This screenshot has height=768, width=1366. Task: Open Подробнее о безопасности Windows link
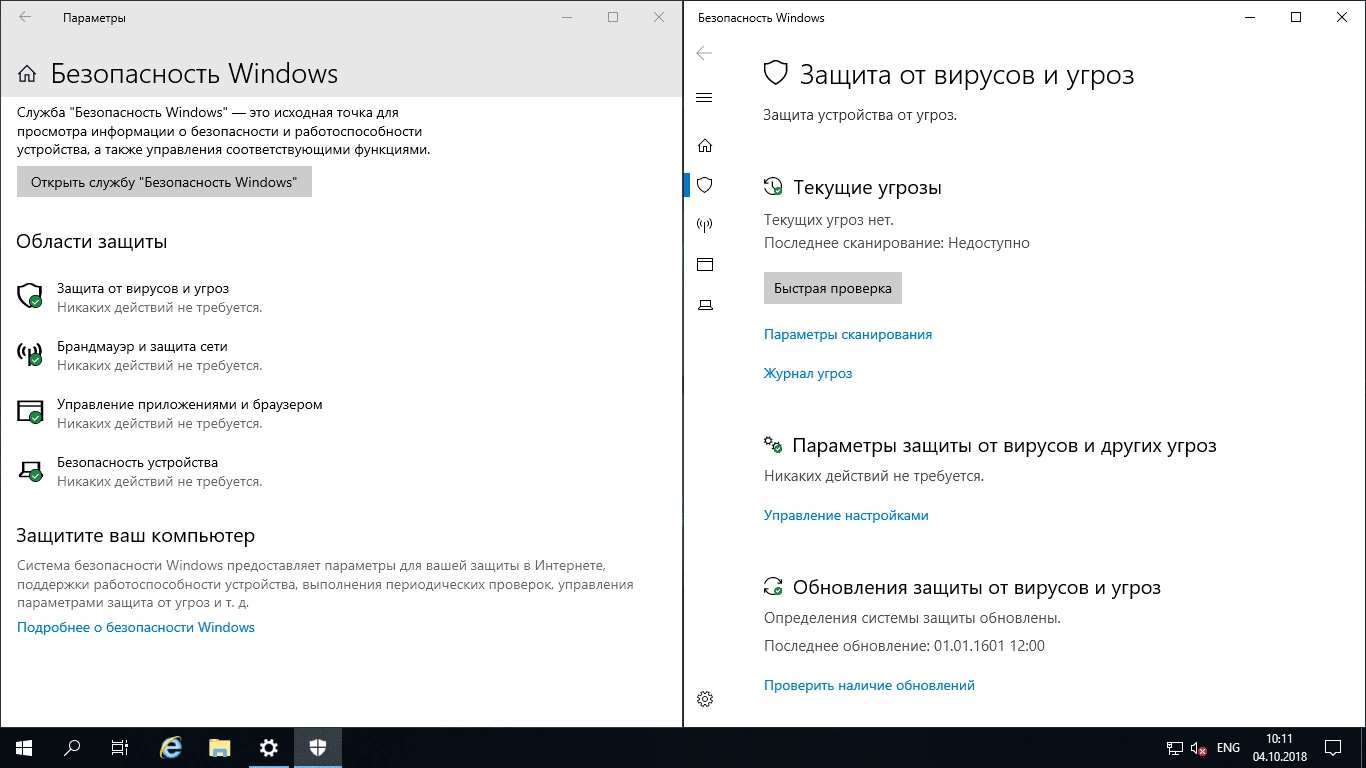[x=136, y=627]
